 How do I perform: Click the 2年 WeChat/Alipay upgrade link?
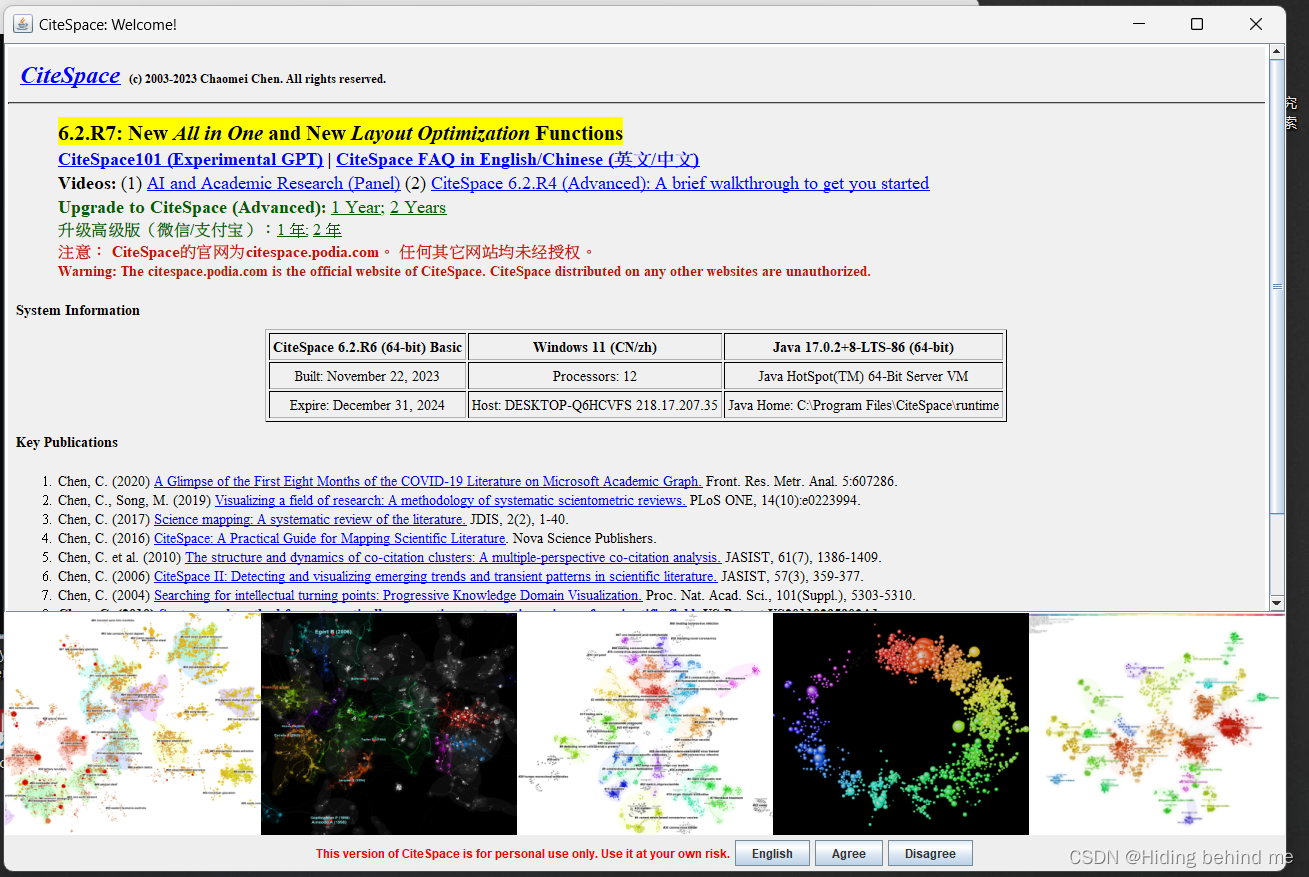coord(327,230)
